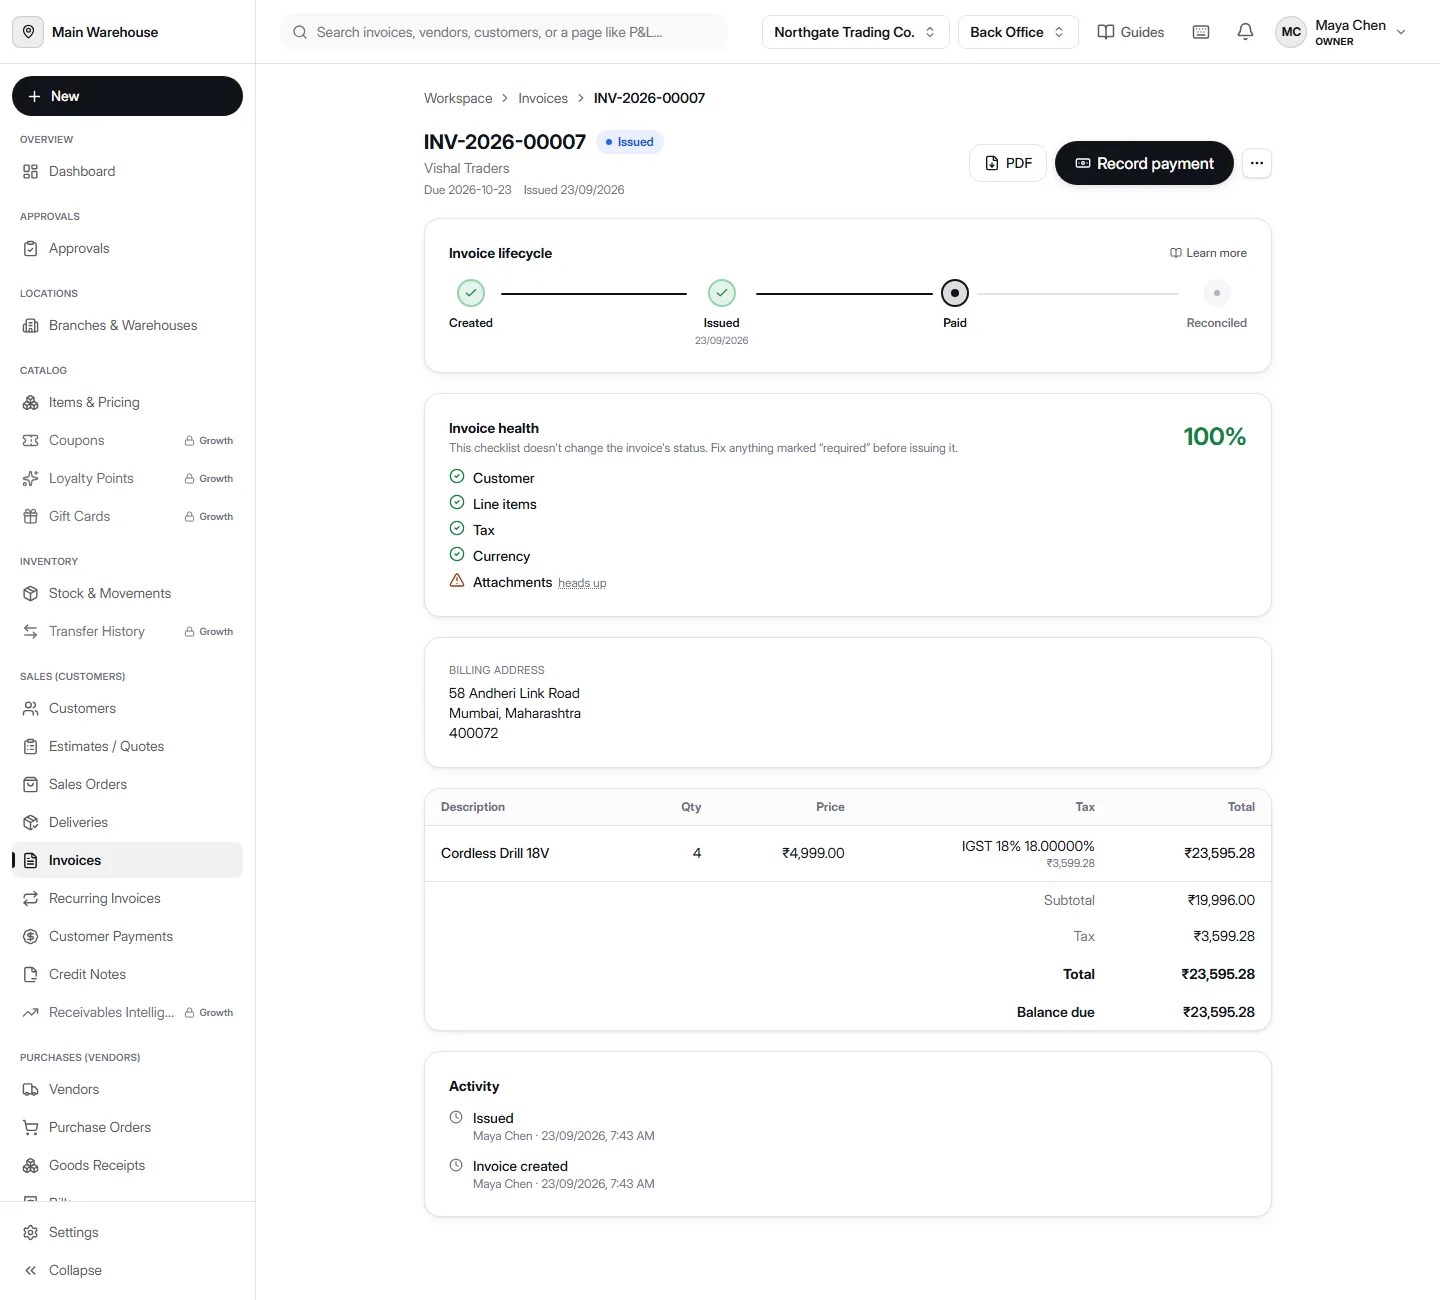Open the Learn more link
The width and height of the screenshot is (1440, 1300).
click(1208, 253)
